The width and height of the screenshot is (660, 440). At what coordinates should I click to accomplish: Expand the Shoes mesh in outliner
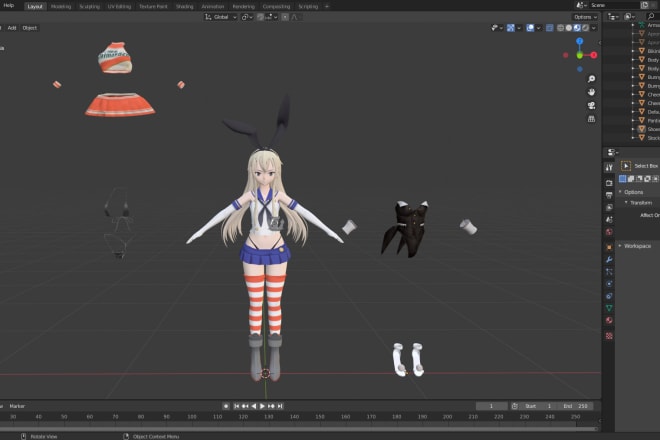click(x=633, y=129)
